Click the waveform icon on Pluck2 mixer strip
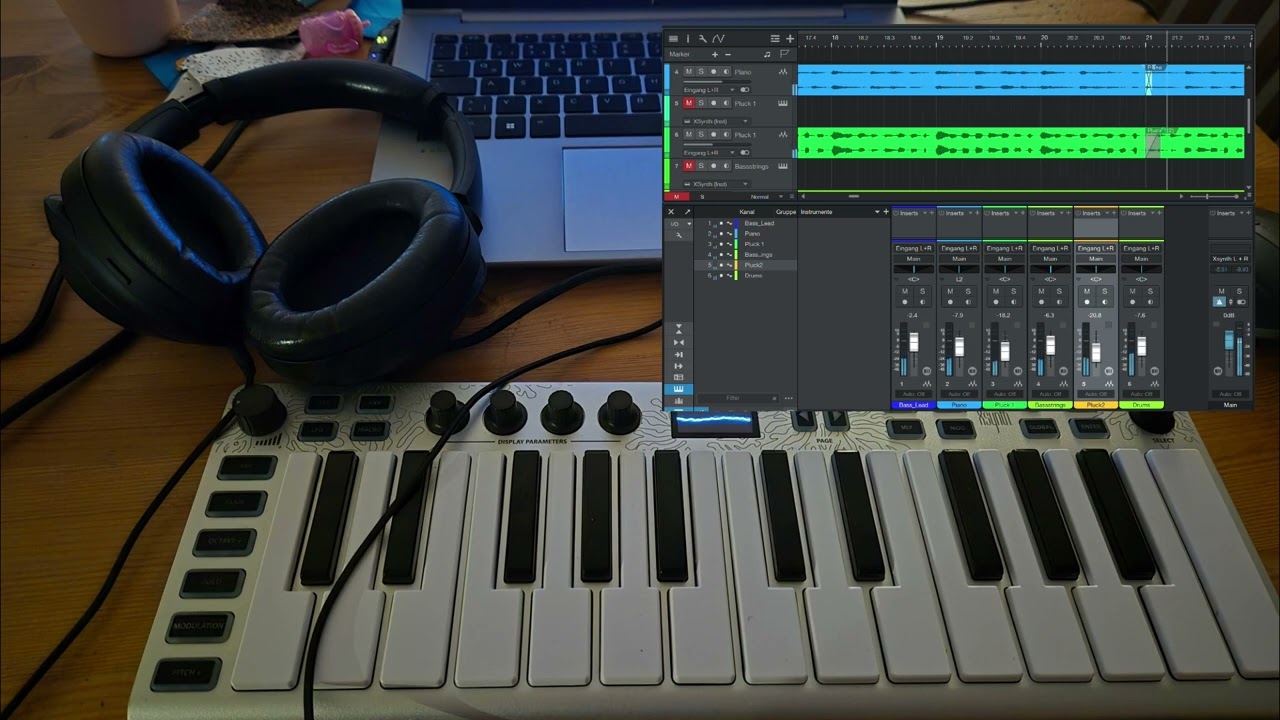Screen dimensions: 1280x720 (1109, 384)
